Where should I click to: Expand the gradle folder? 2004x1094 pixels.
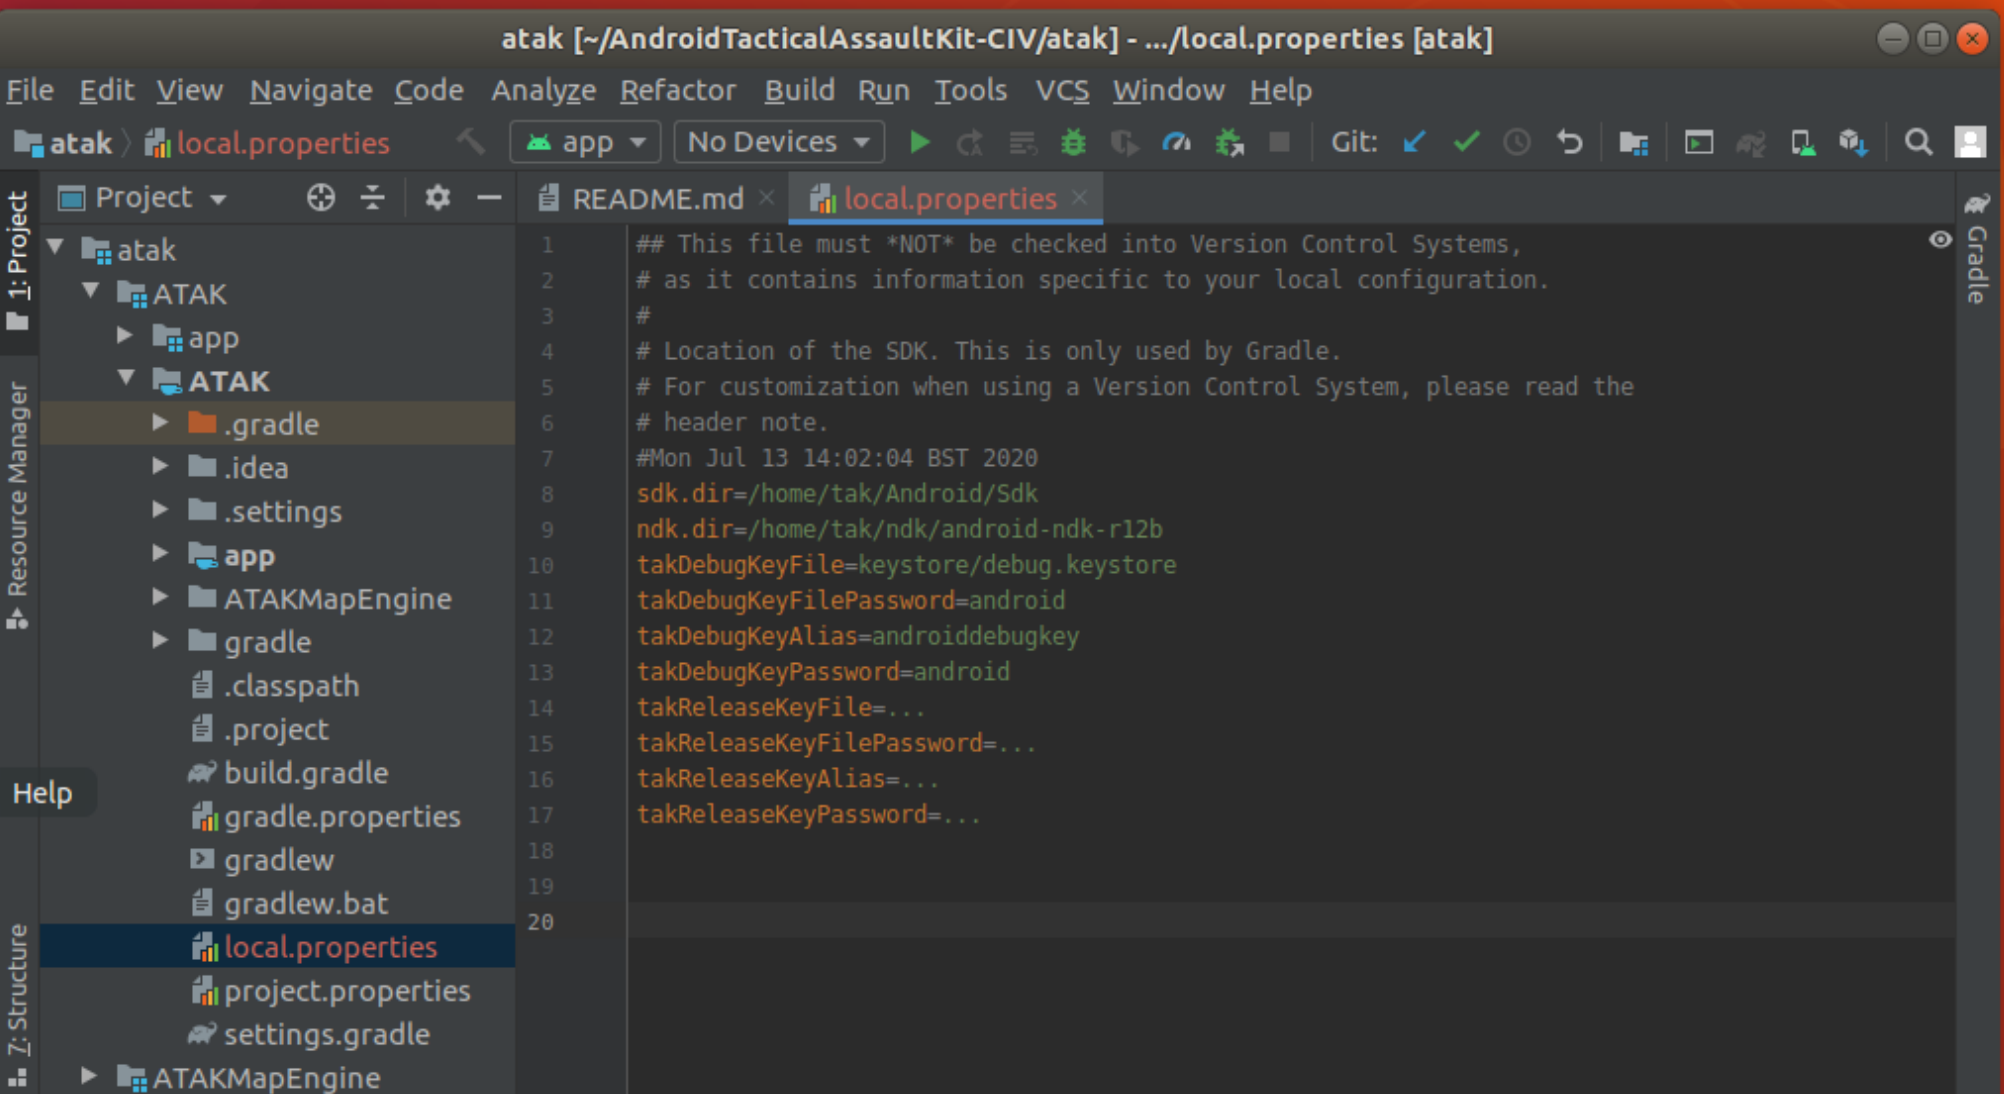coord(160,641)
